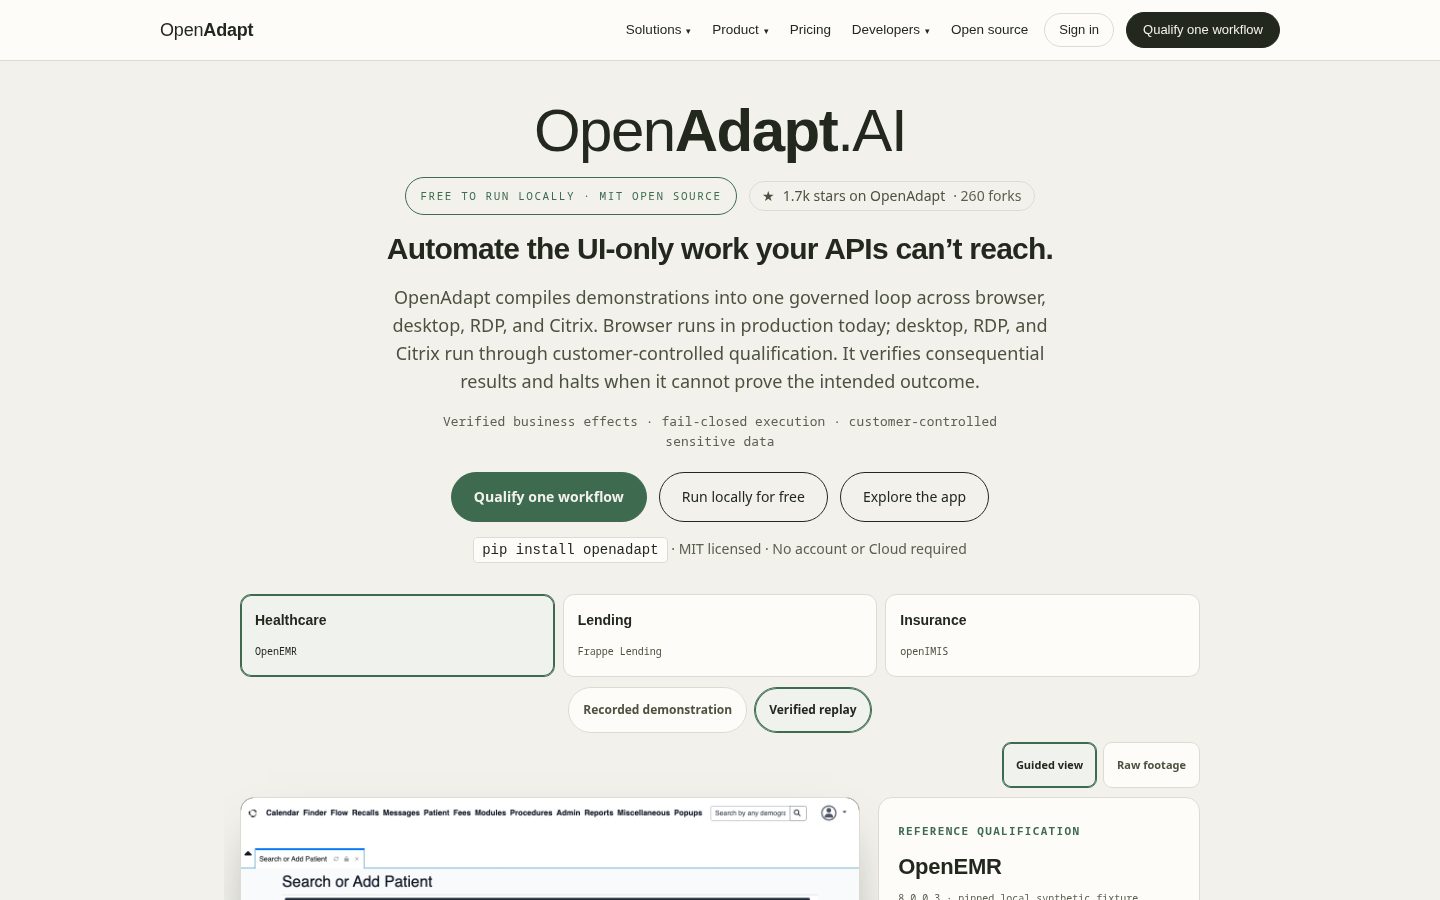Viewport: 1440px width, 900px height.
Task: Click the FREE TO RUN LOCALLY badge
Action: tap(571, 196)
